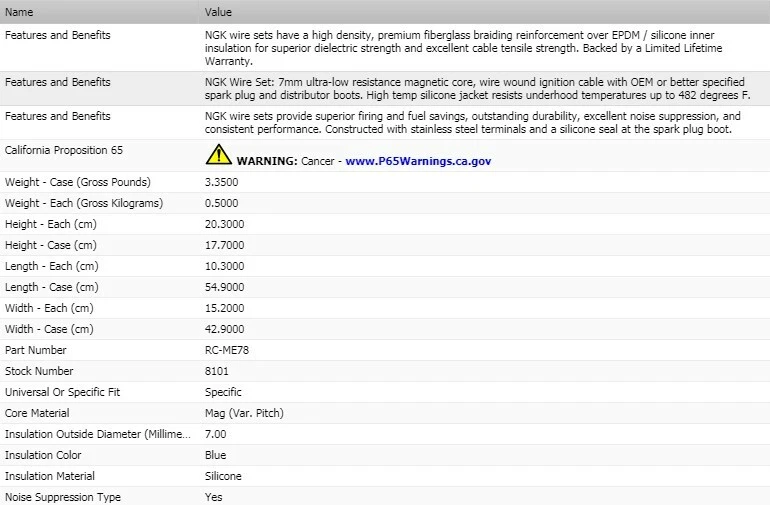Click the fiberglass braiding reinforcement description
The height and width of the screenshot is (505, 770).
tap(464, 48)
